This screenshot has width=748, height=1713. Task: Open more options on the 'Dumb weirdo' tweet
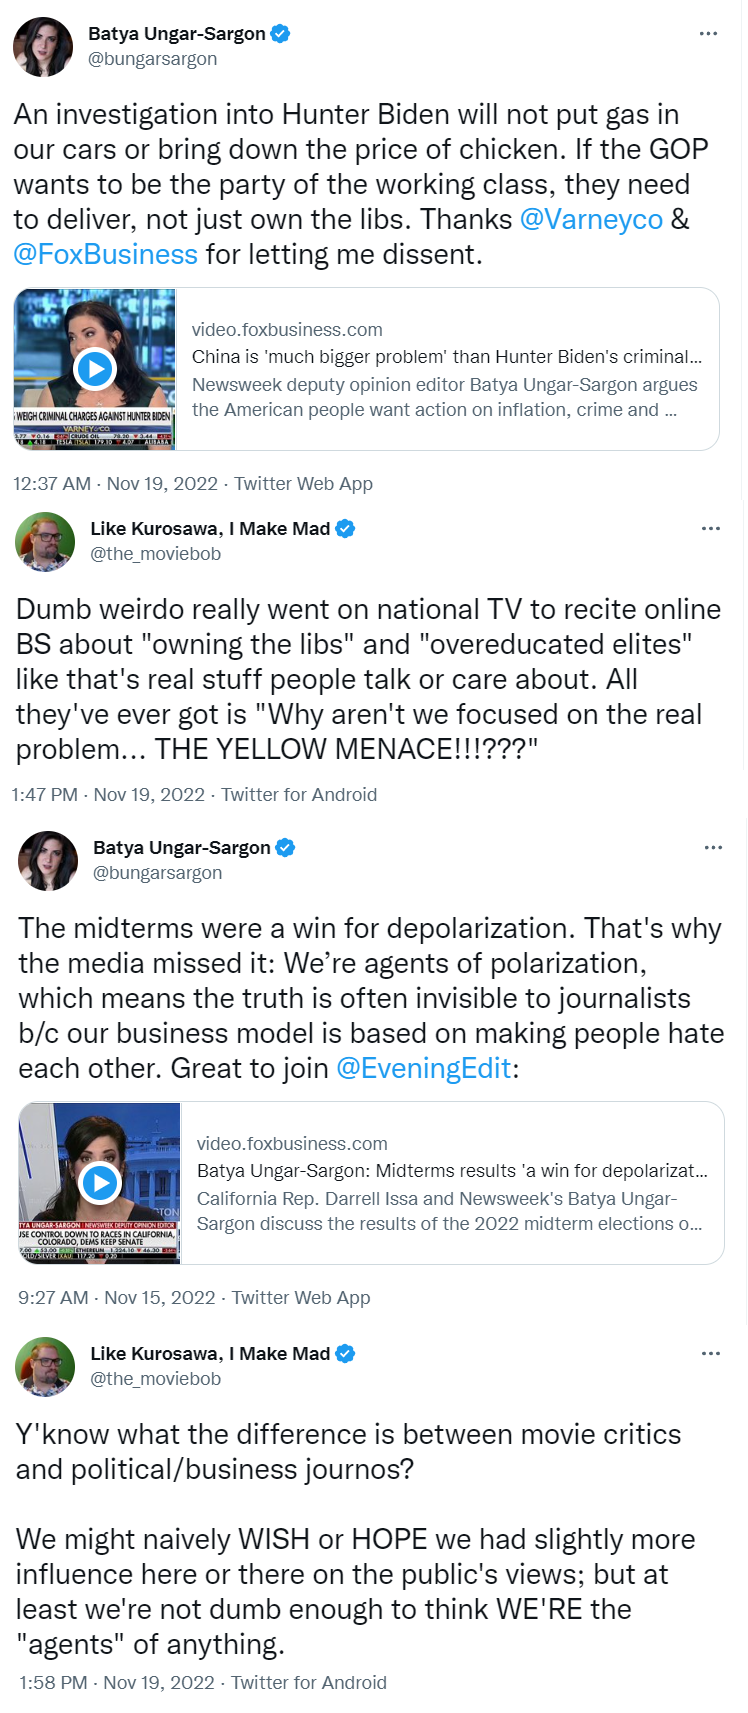711,528
